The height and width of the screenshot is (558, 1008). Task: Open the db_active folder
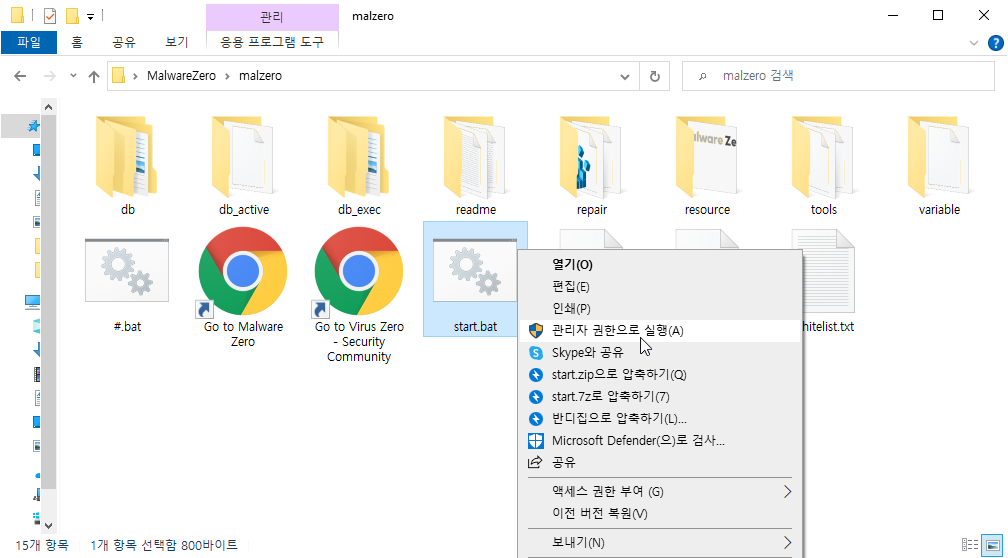(243, 158)
